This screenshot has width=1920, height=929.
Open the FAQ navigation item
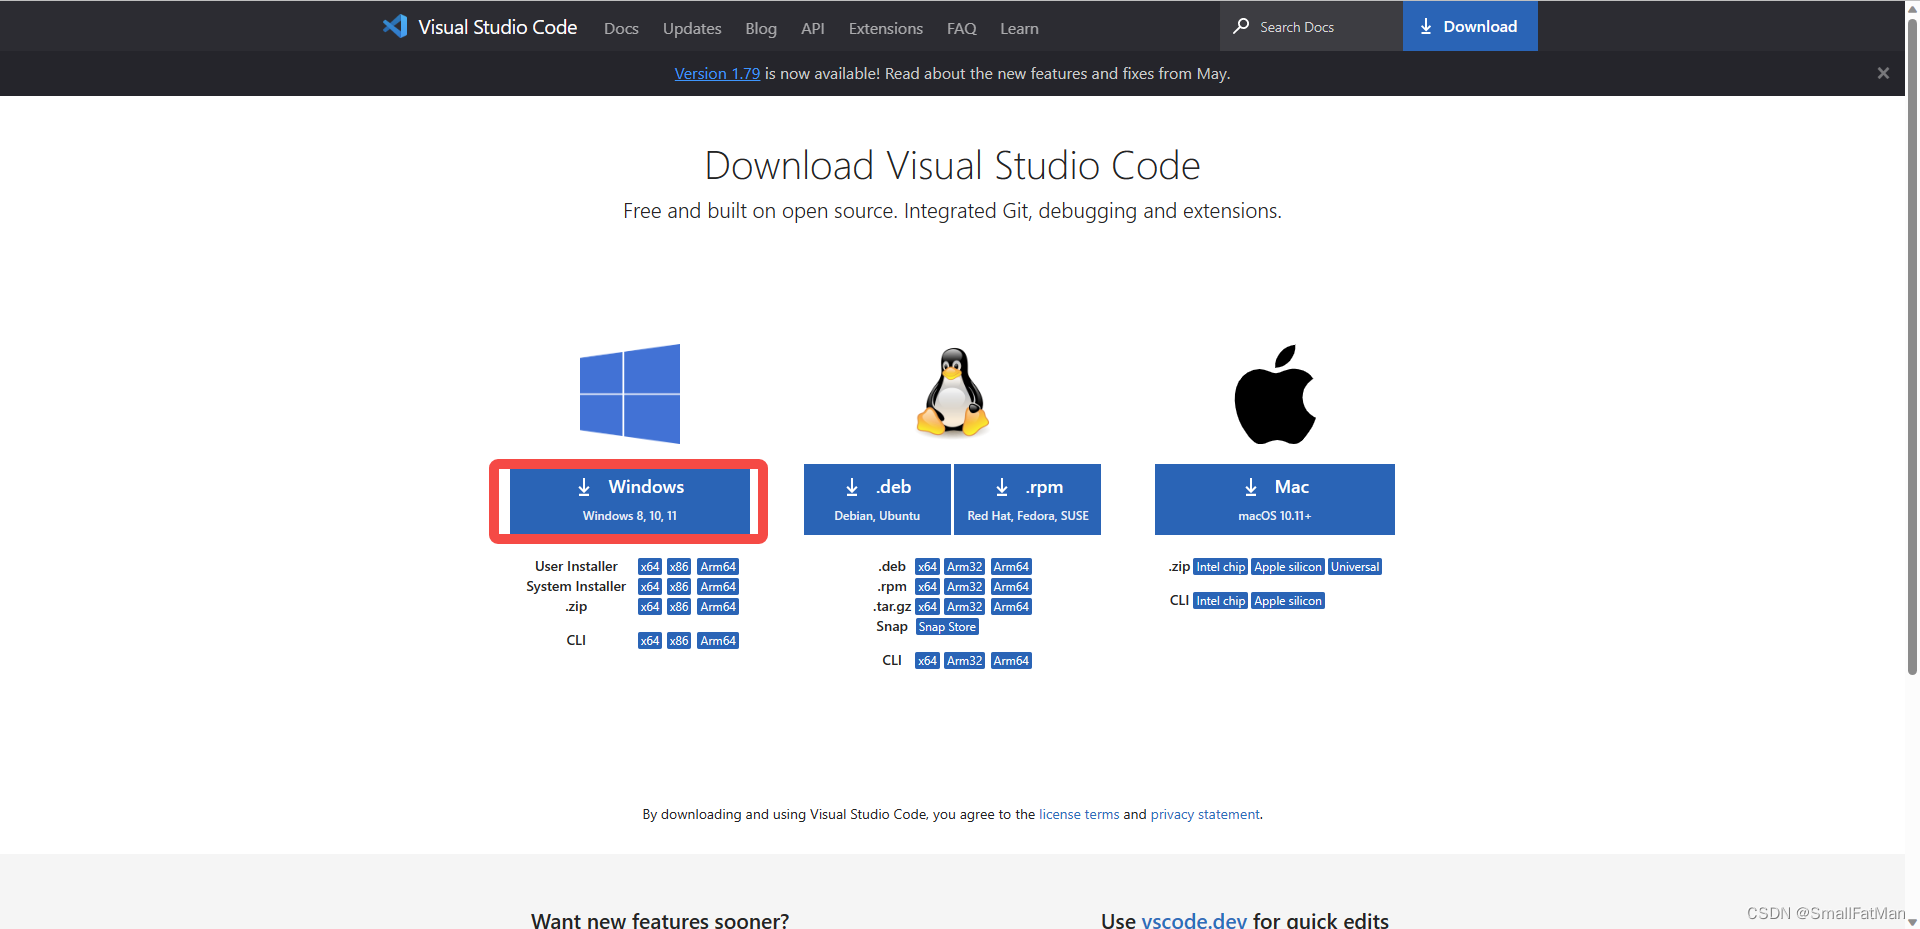[x=962, y=28]
